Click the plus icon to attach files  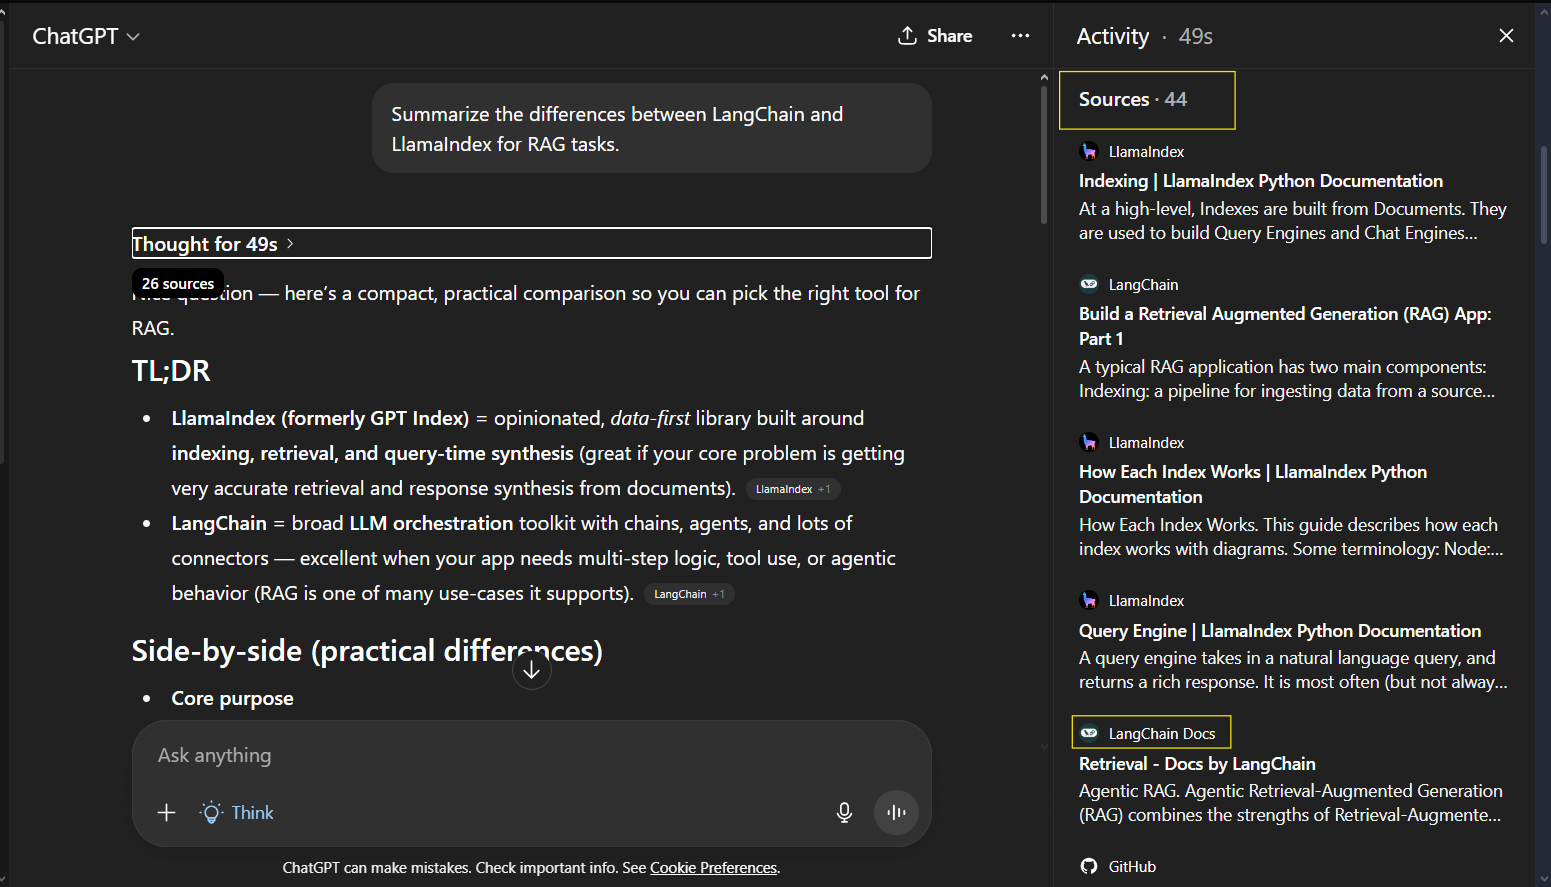point(166,812)
